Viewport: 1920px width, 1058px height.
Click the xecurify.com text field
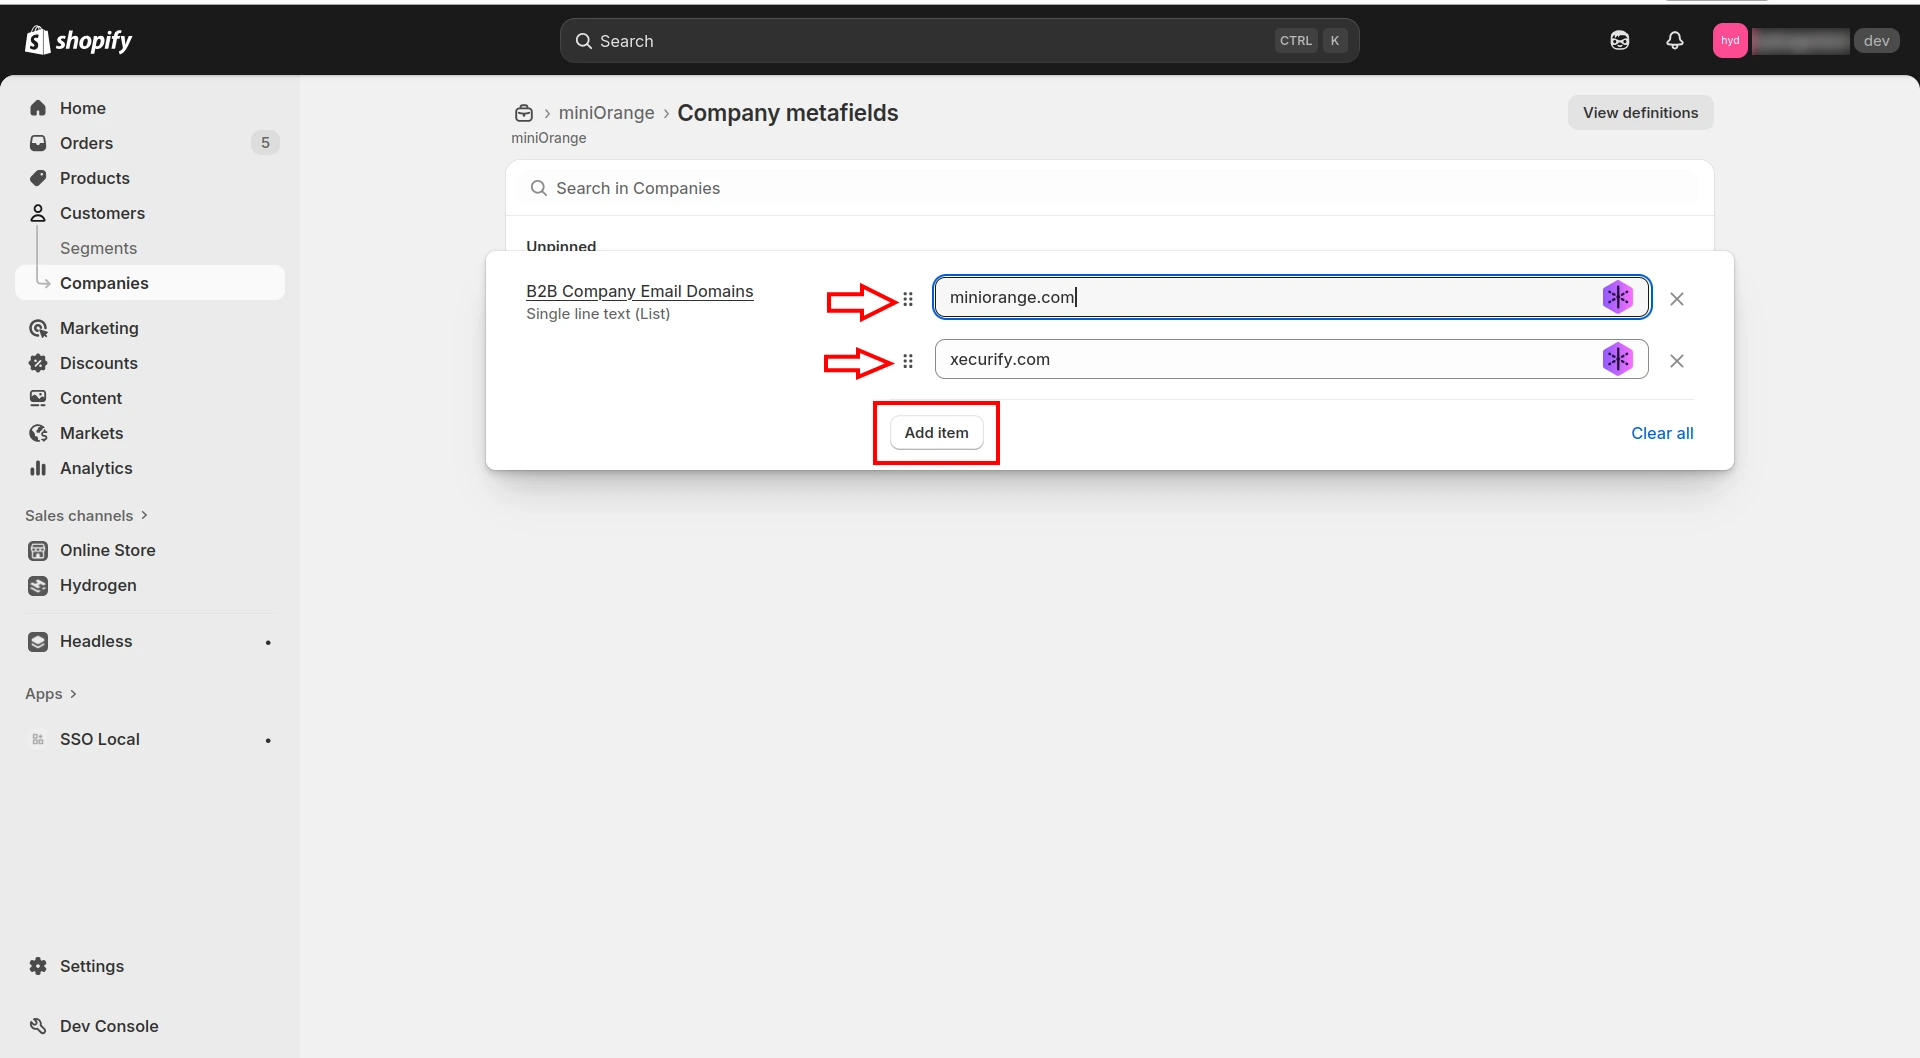point(1260,359)
